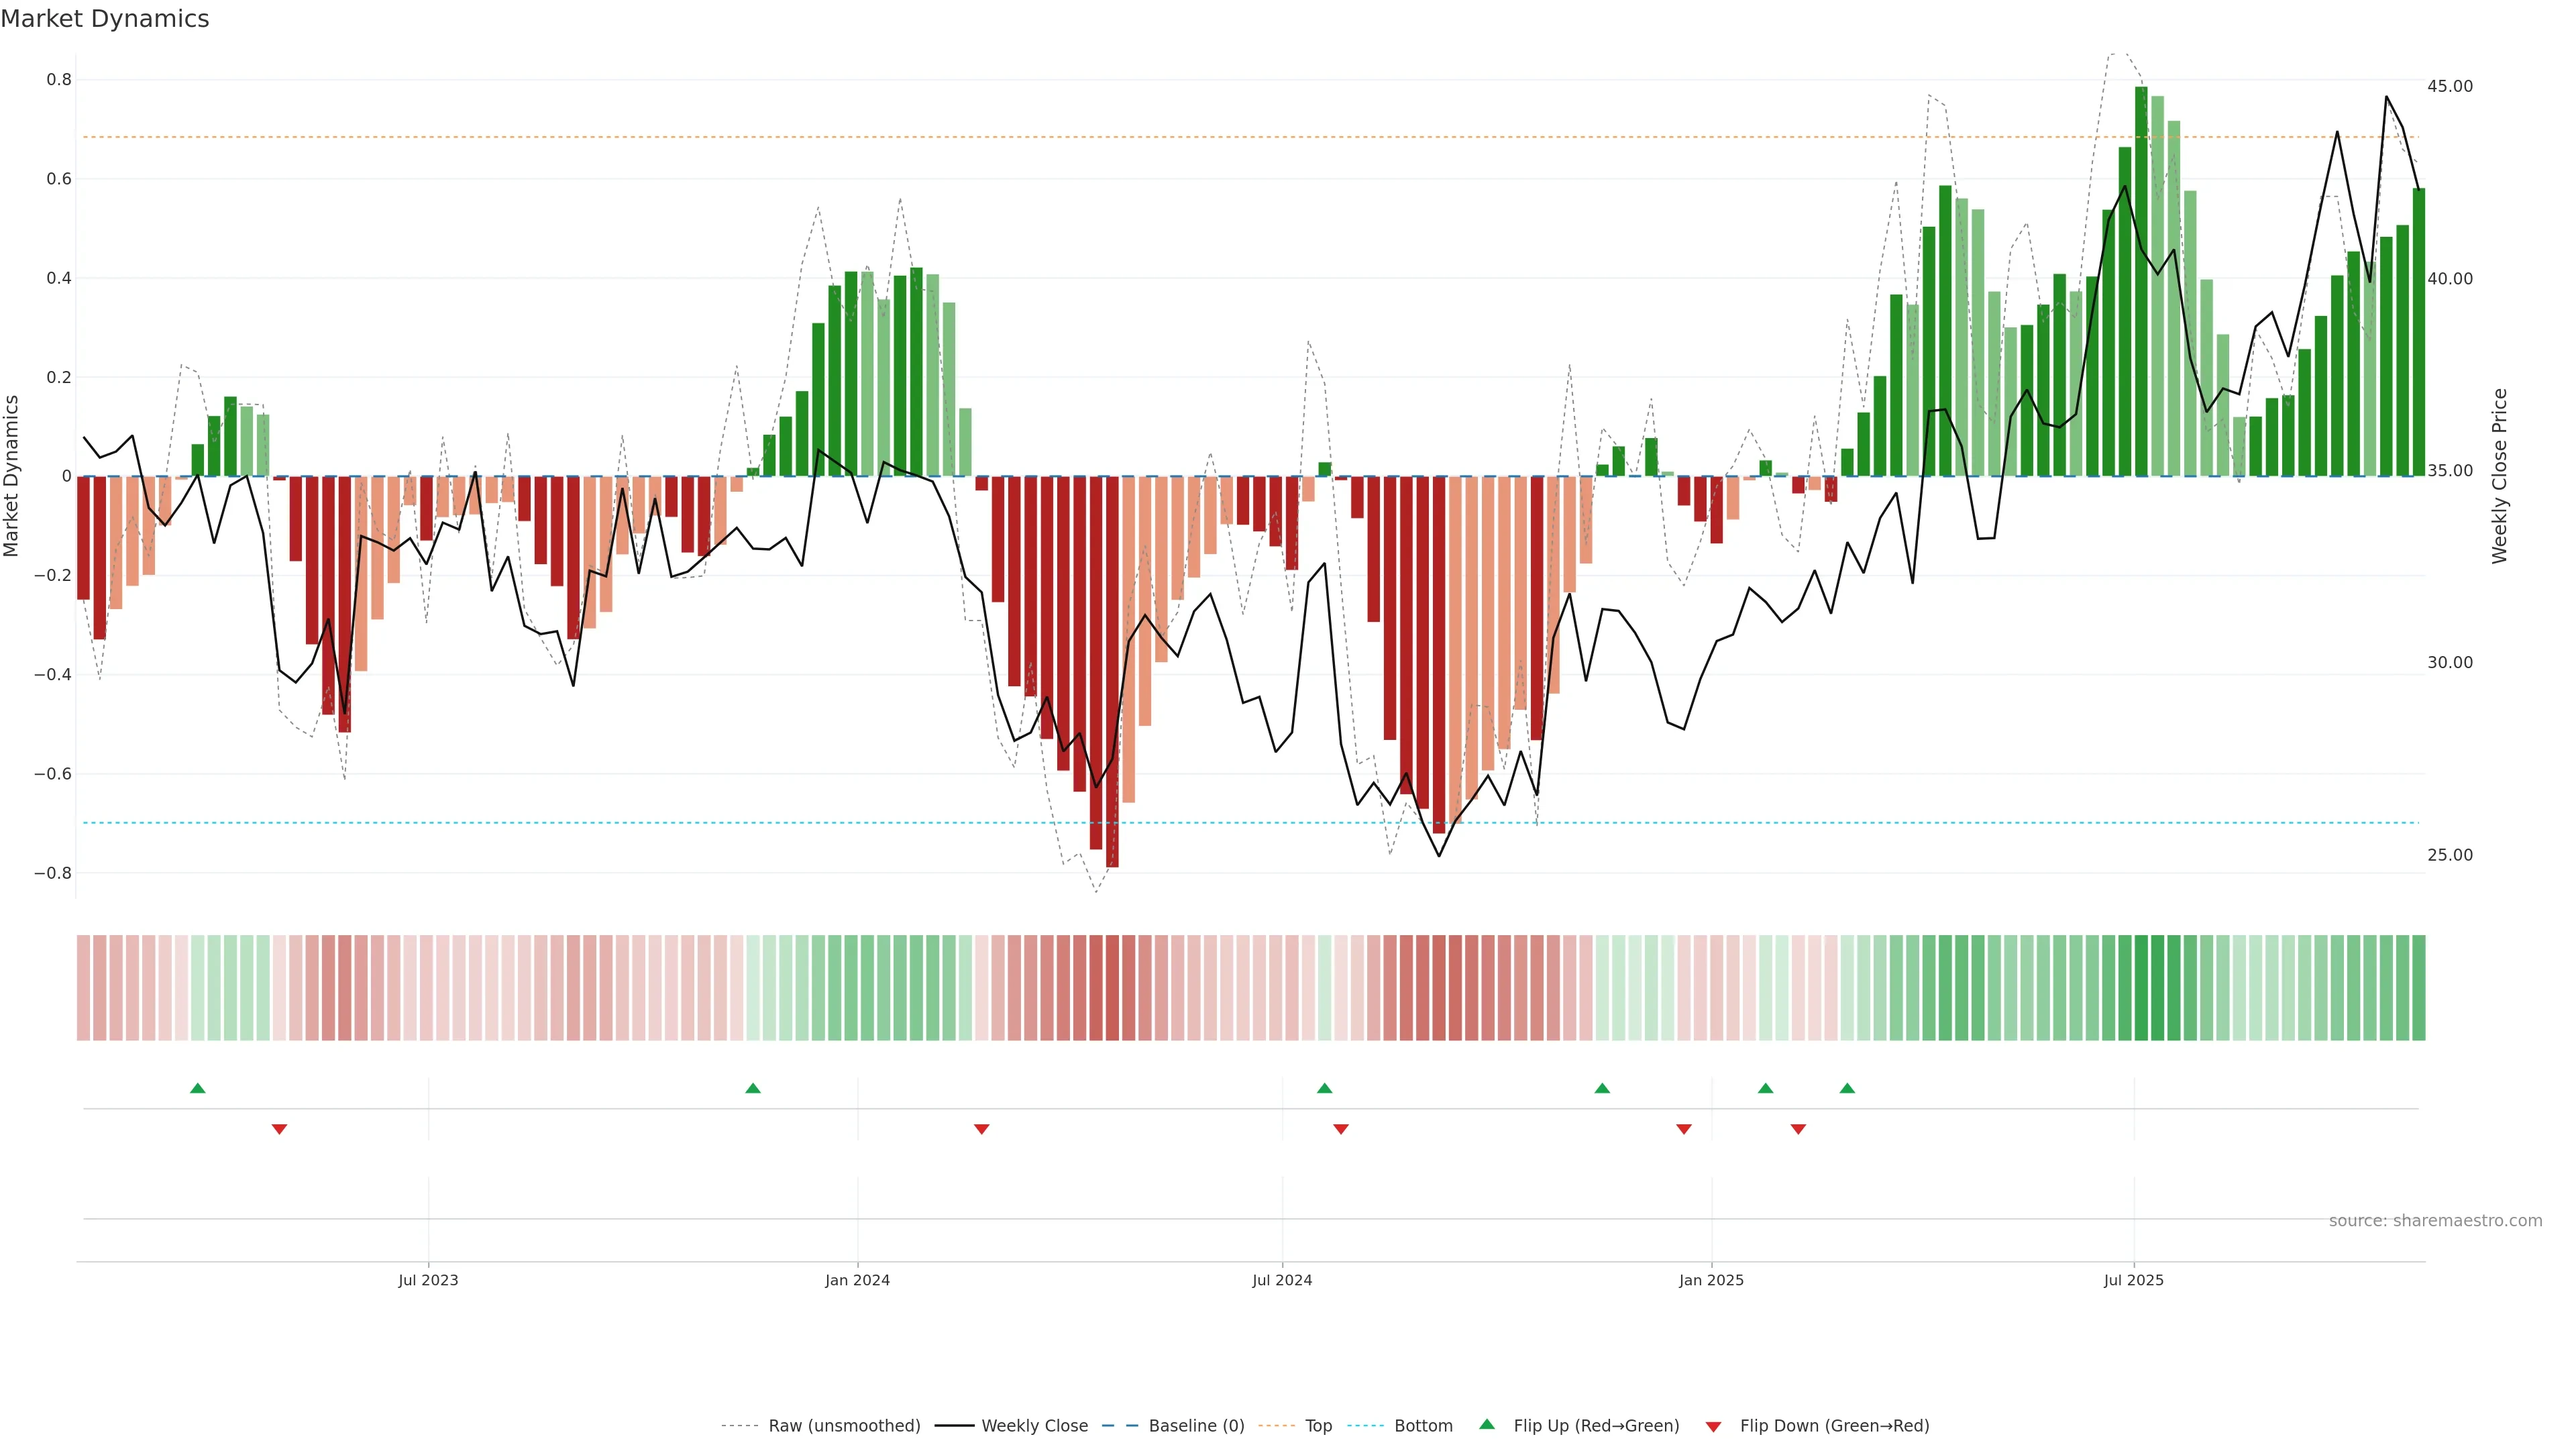This screenshot has height=1449, width=2576.
Task: Click flip-down marker between Jan 2024 and Jul 2024
Action: tap(981, 1129)
